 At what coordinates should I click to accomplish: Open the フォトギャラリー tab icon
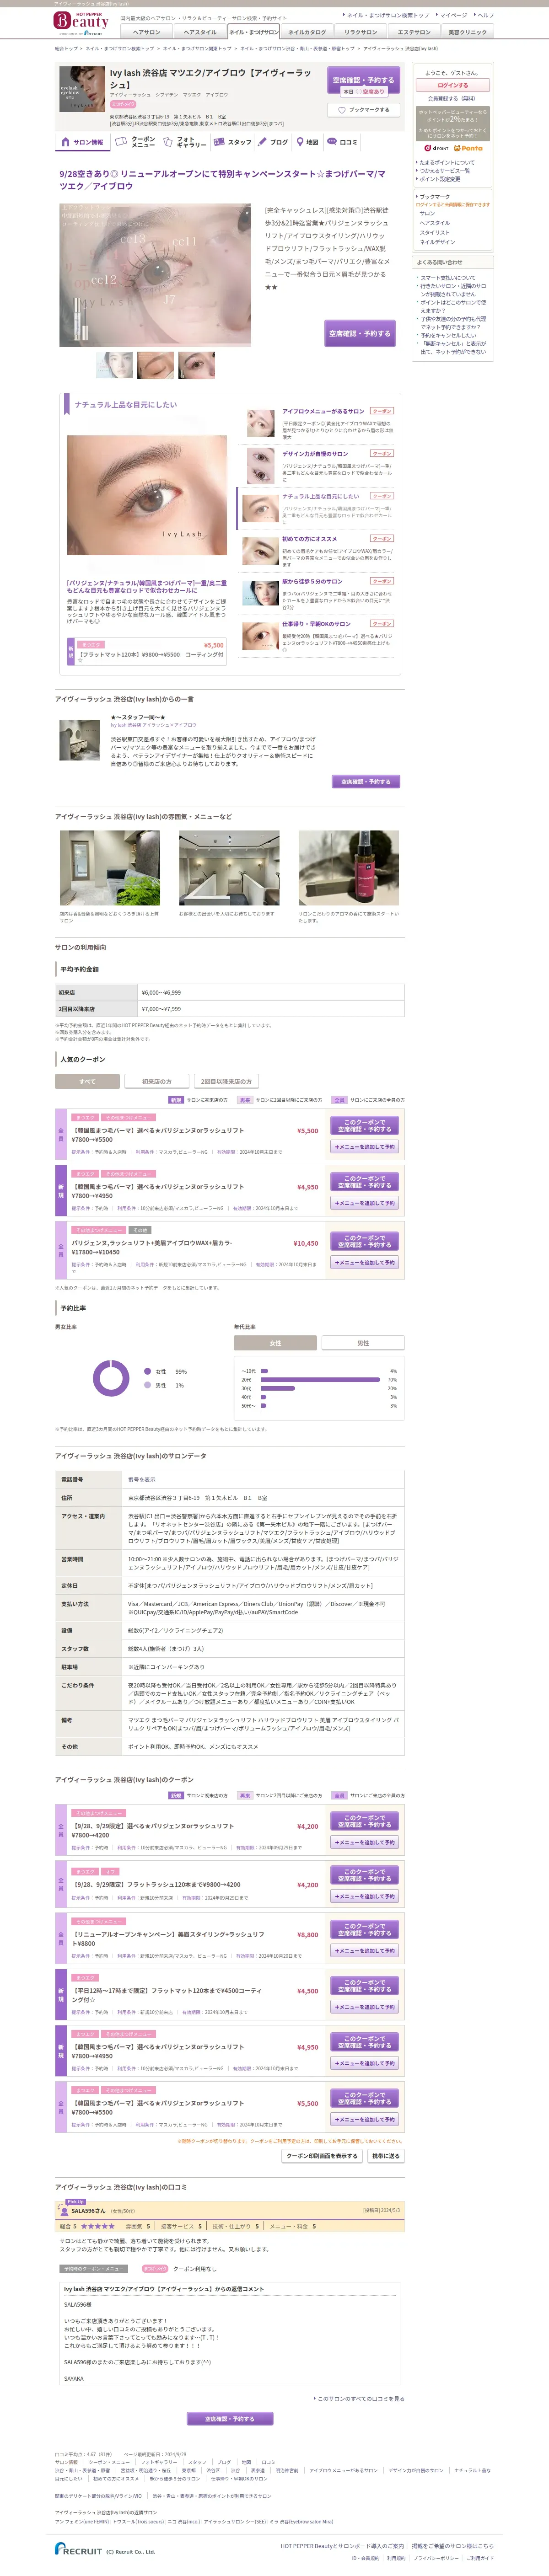point(184,142)
